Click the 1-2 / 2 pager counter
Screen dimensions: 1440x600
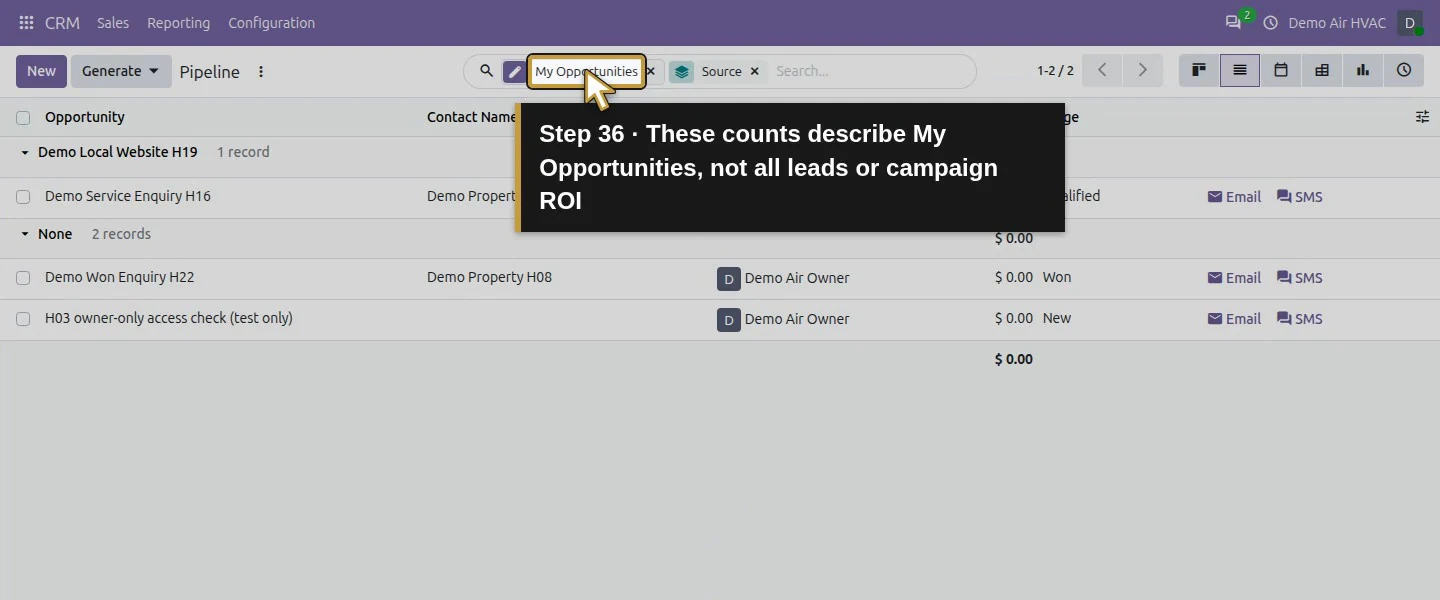(x=1055, y=71)
